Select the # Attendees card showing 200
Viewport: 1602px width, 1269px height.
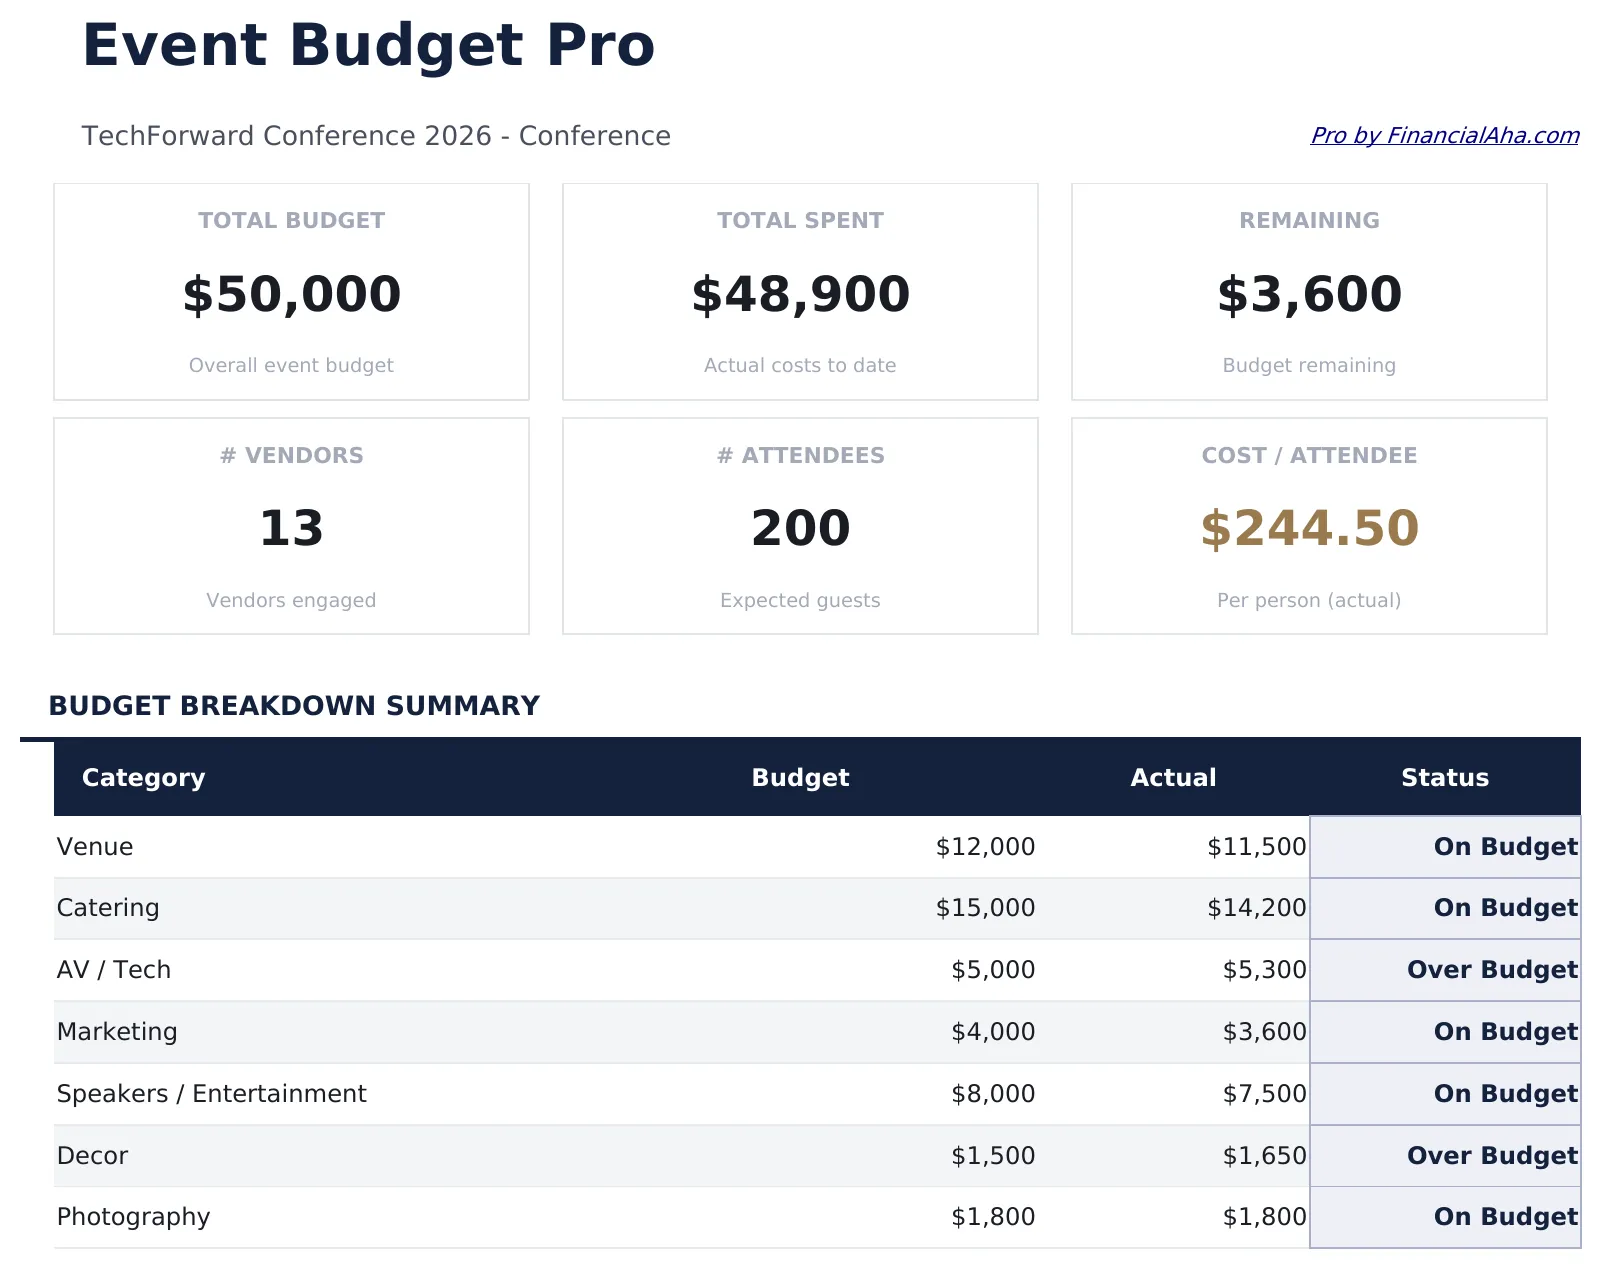(799, 527)
